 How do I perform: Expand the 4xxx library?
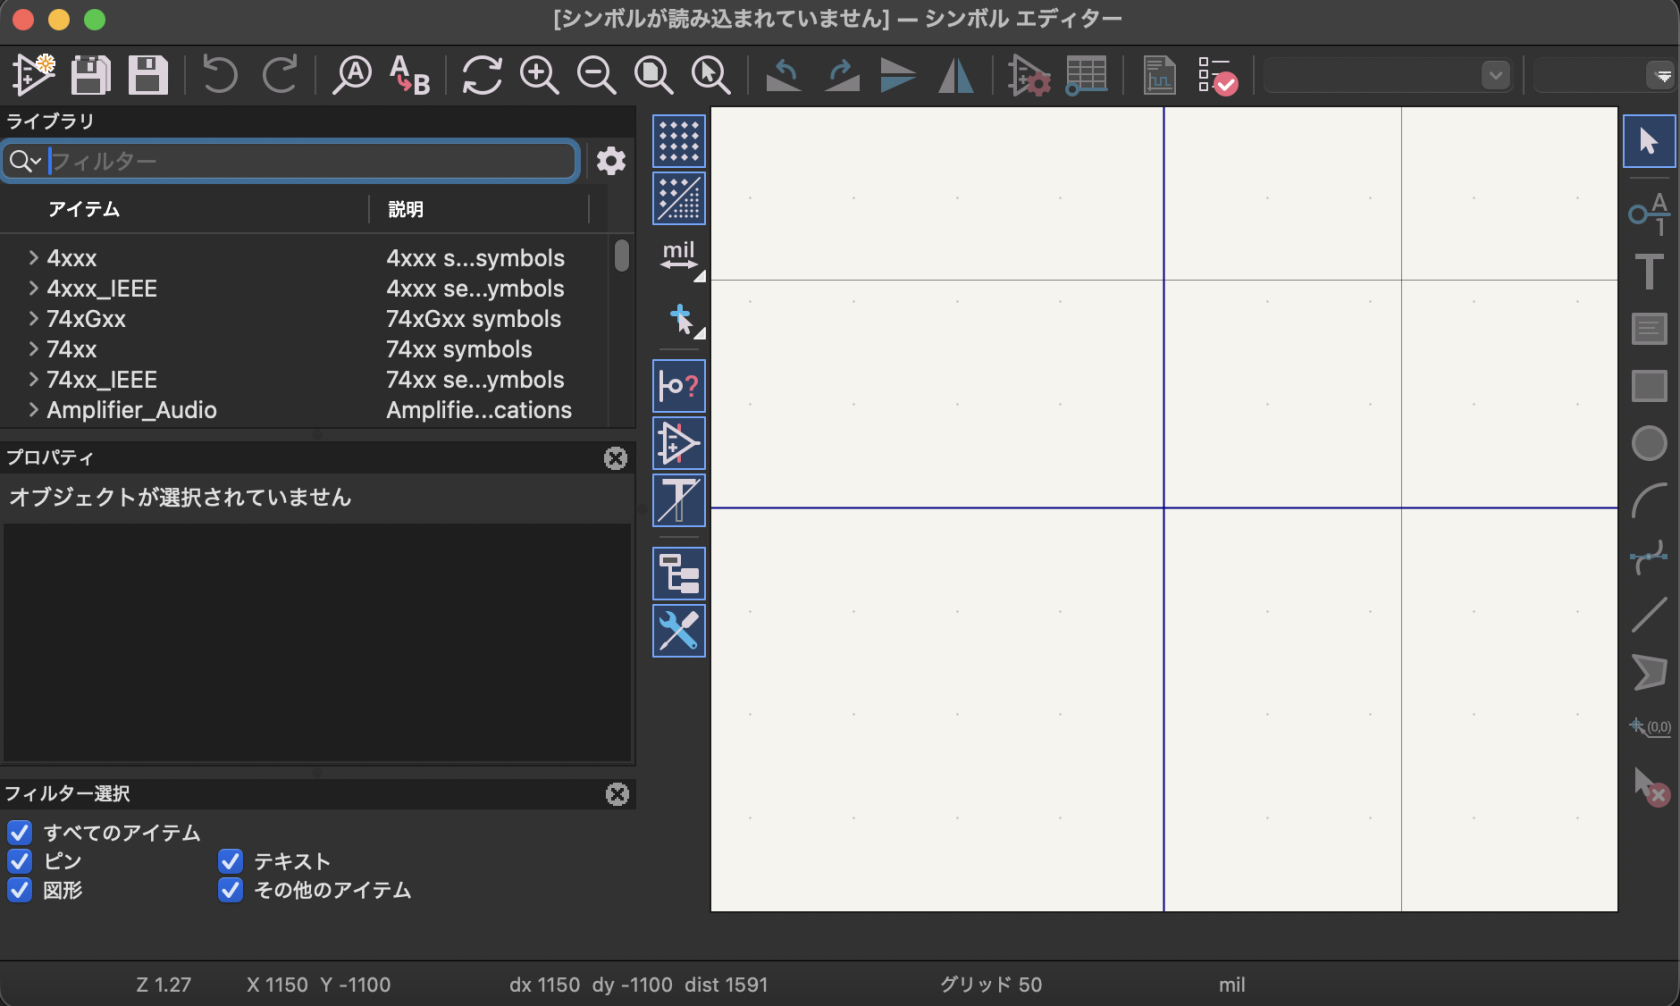(33, 258)
